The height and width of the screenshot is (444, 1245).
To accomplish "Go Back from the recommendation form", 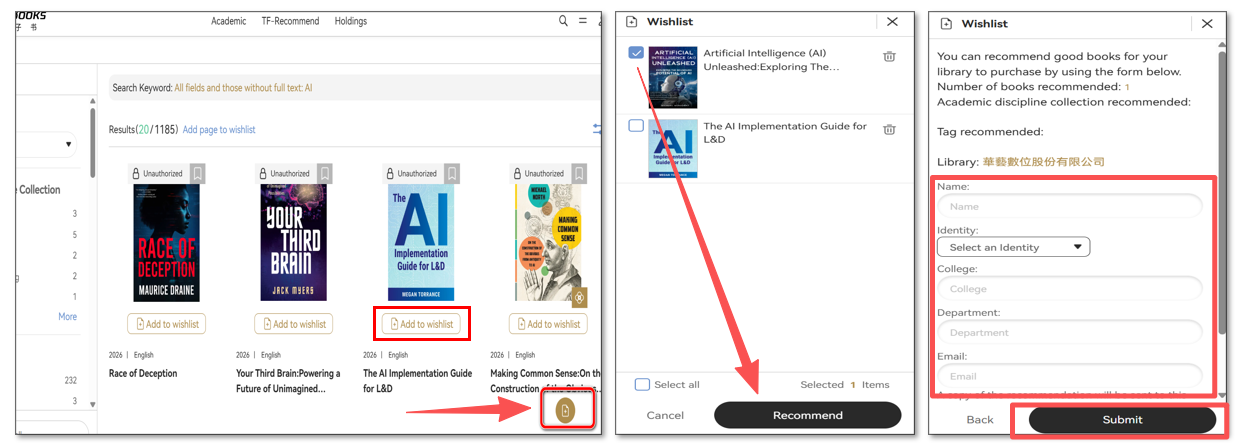I will 980,420.
